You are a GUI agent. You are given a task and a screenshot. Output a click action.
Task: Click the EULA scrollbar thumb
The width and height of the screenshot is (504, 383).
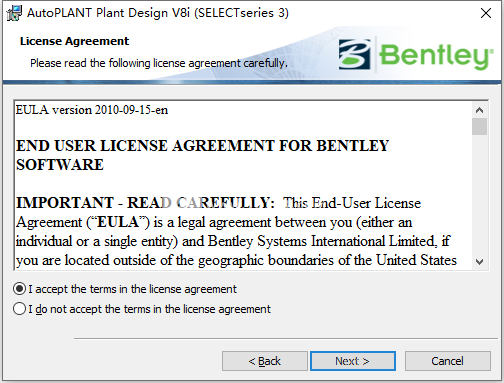[x=479, y=126]
